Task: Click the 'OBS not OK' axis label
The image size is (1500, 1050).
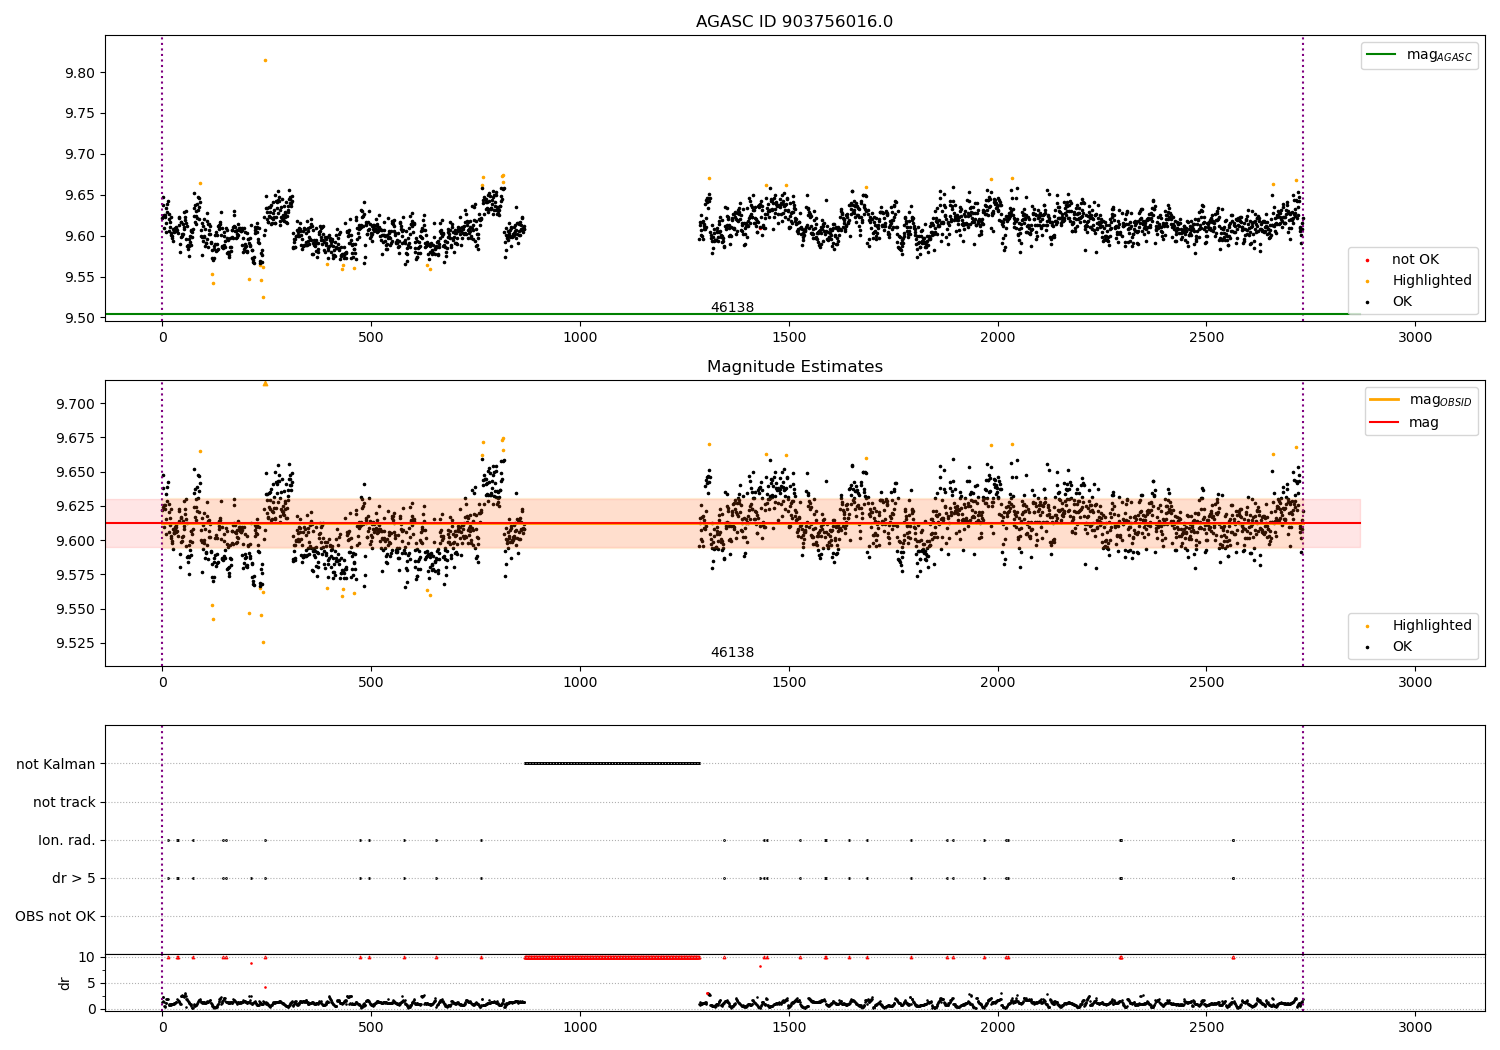Action: (55, 916)
